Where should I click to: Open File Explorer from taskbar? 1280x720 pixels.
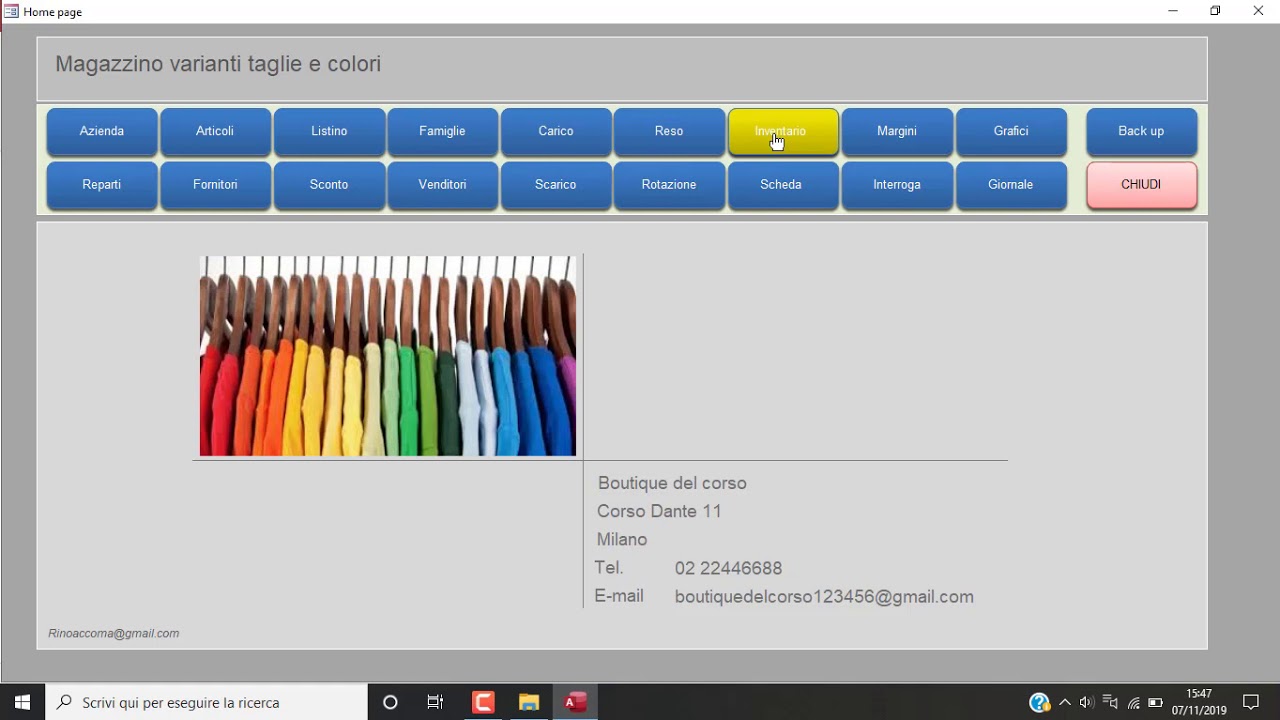529,702
